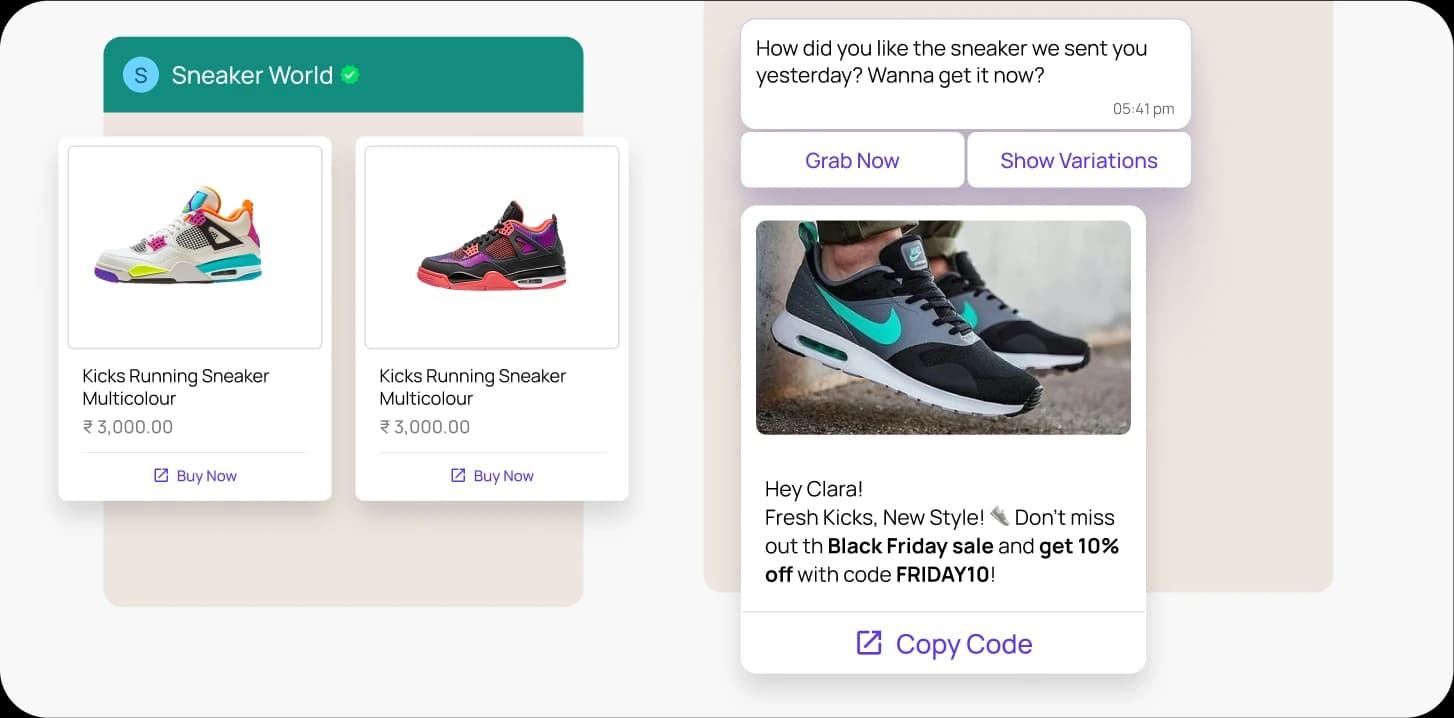Tap the Copy Code button
Viewport: 1454px width, 718px height.
(x=942, y=643)
